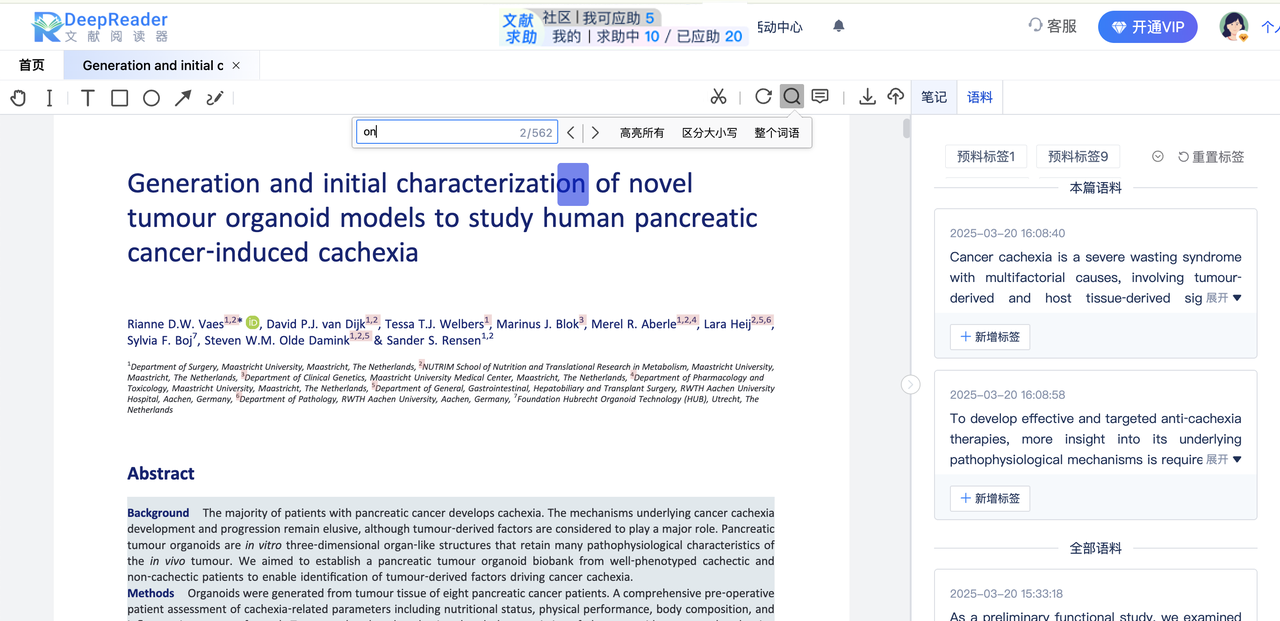Toggle 整个词语 whole word option

click(777, 133)
